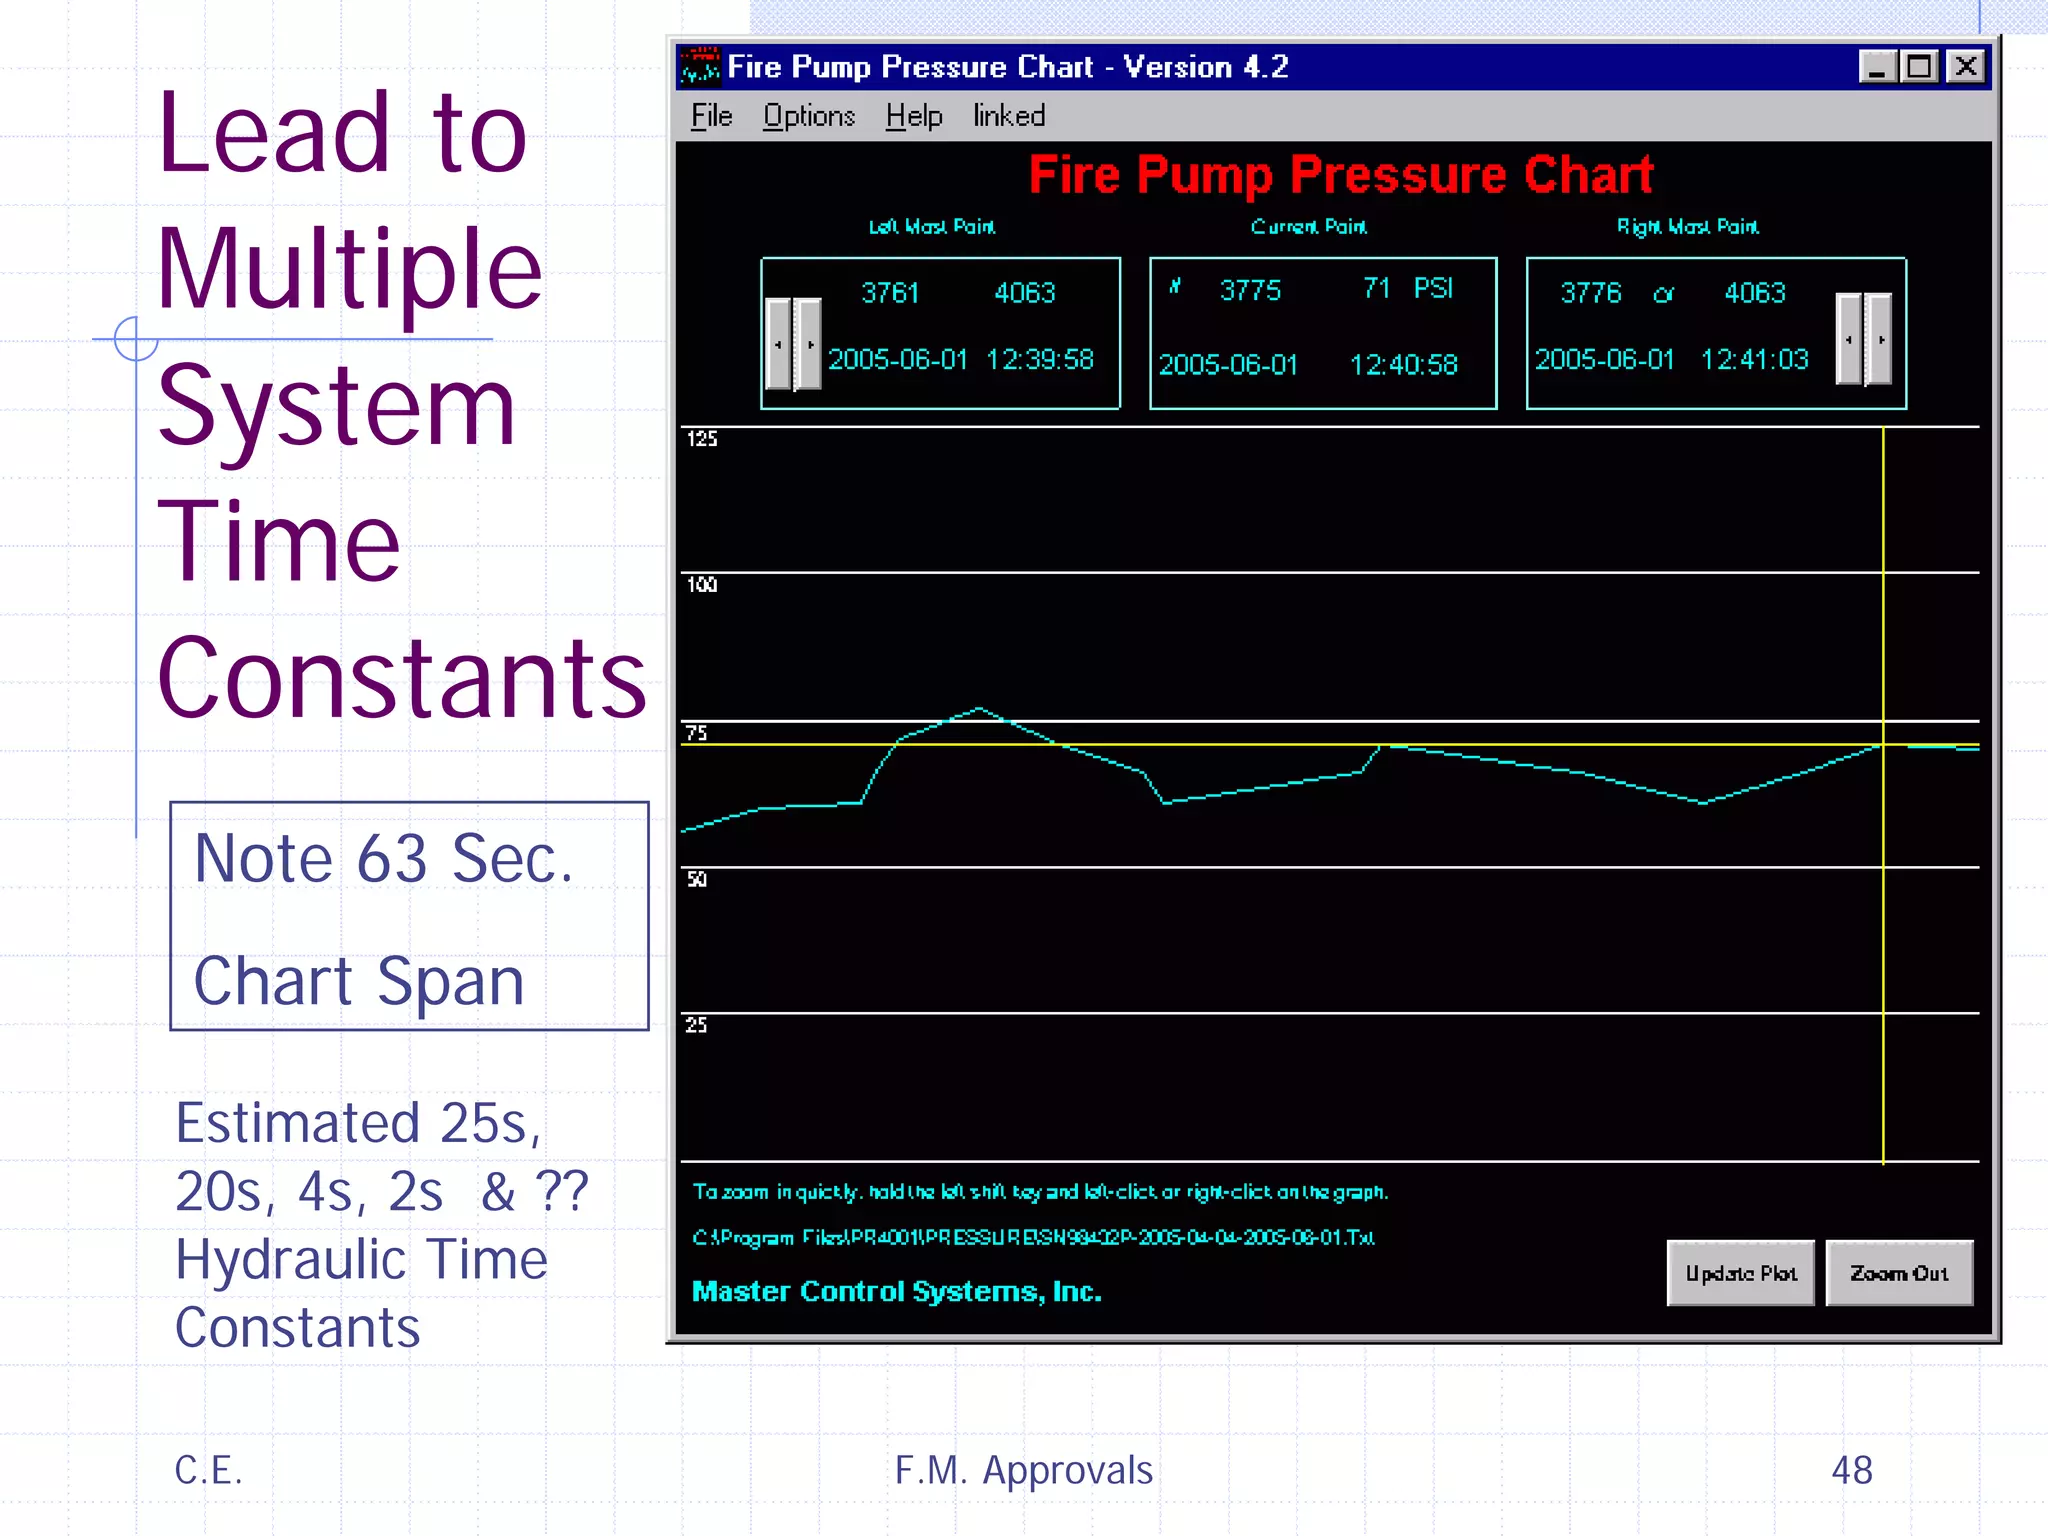Click the slide number 48
The height and width of the screenshot is (1536, 2048).
point(1852,1470)
